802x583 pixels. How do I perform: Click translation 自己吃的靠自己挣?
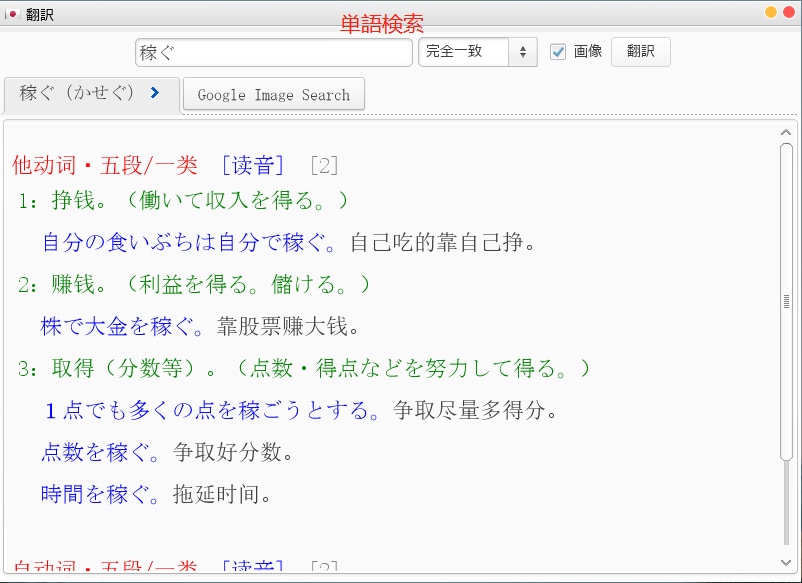[x=443, y=242]
